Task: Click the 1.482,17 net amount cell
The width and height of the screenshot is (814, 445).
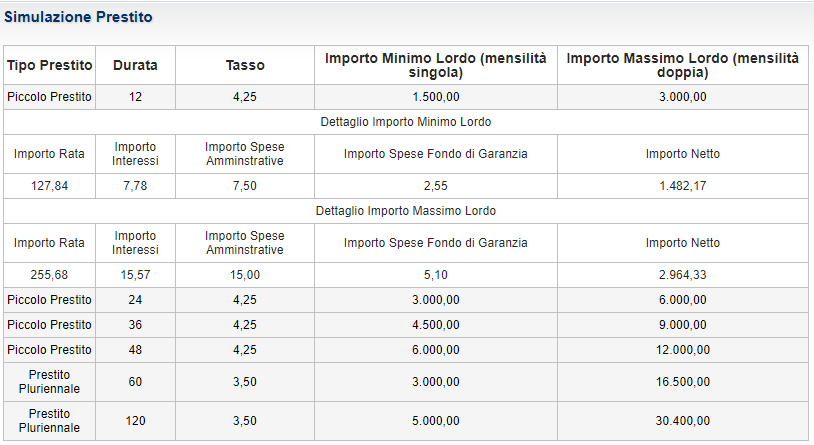Action: 682,185
